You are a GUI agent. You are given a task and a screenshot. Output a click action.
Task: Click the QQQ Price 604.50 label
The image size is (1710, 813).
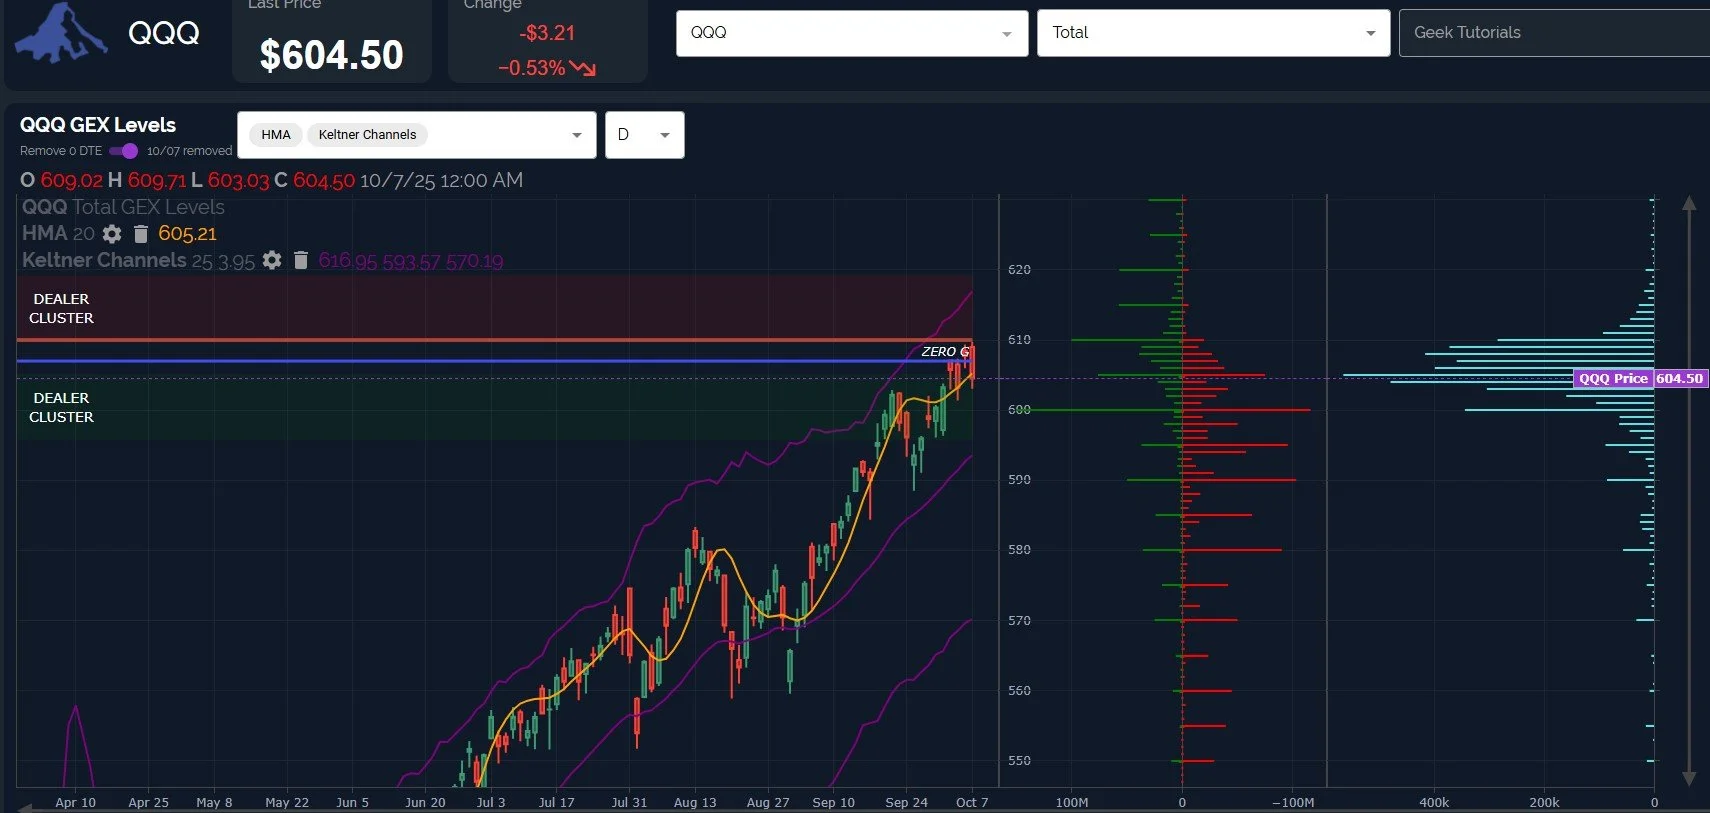pyautogui.click(x=1640, y=378)
